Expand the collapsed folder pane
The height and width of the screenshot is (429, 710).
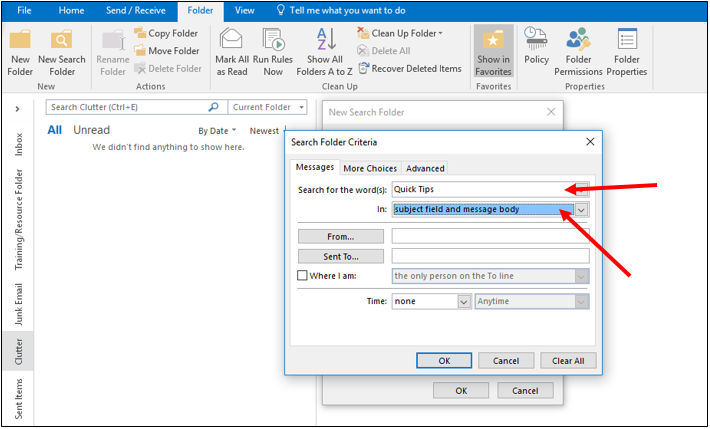coord(17,109)
